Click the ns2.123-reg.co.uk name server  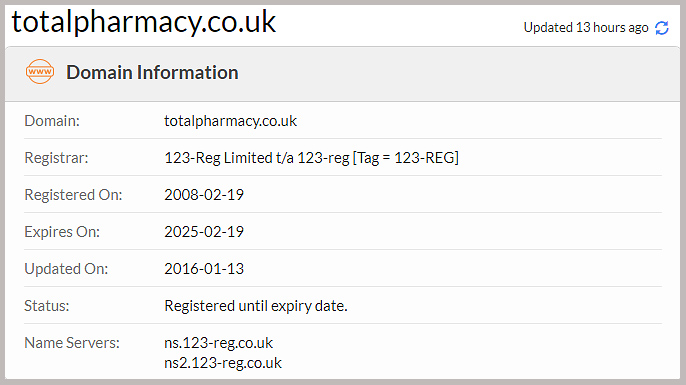[x=223, y=363]
